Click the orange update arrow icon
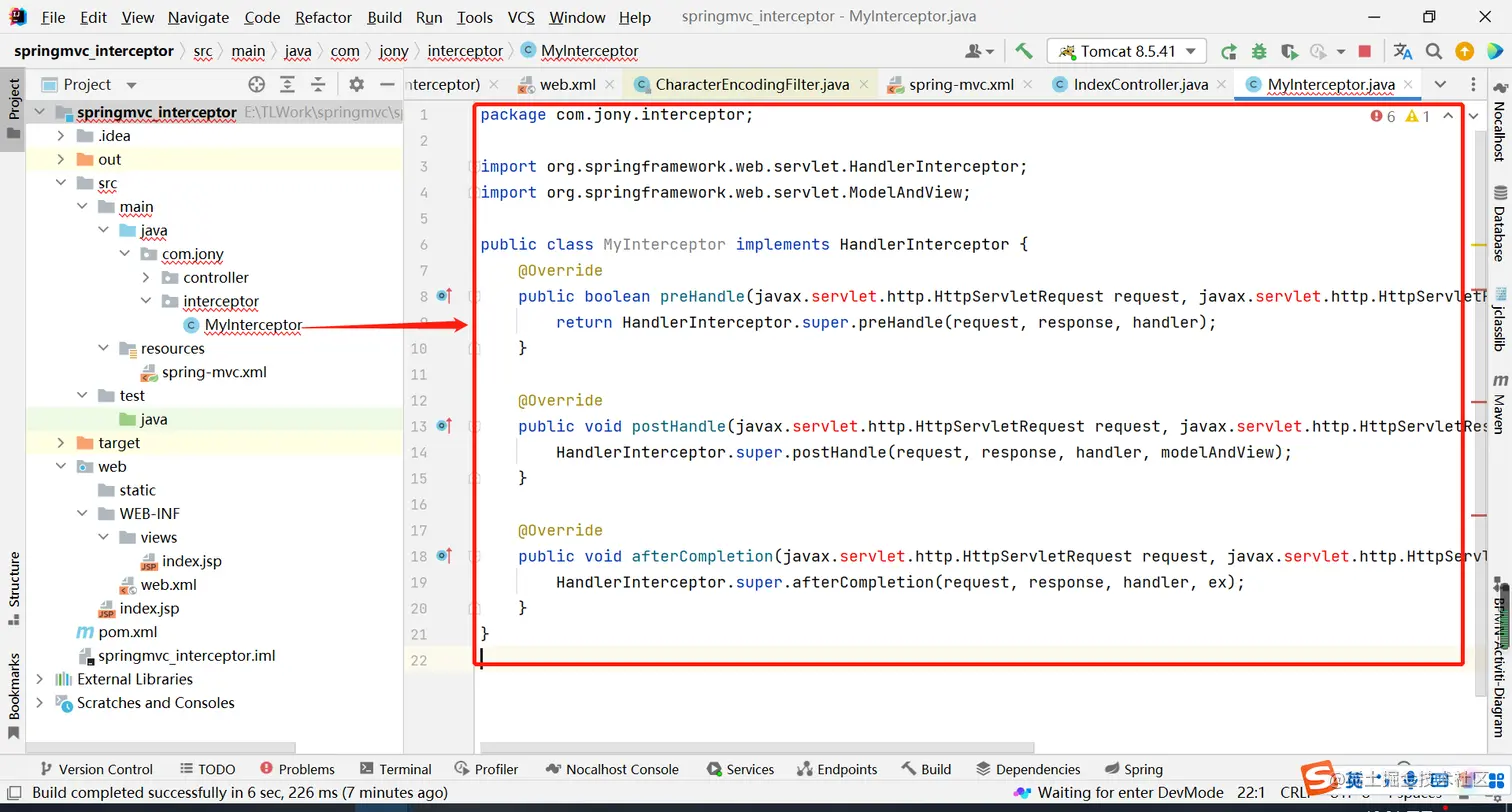1512x812 pixels. point(1464,51)
